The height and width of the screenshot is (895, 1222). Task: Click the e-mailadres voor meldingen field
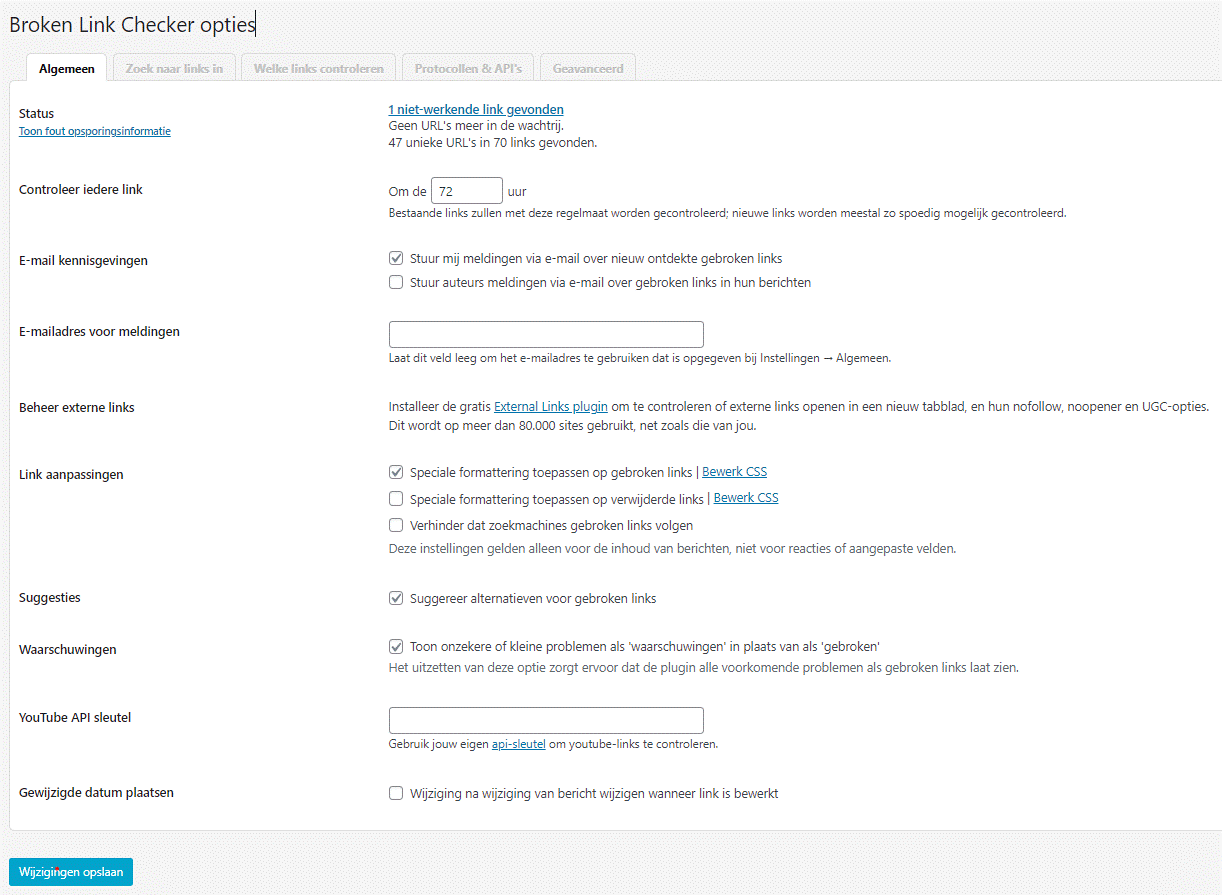[546, 334]
